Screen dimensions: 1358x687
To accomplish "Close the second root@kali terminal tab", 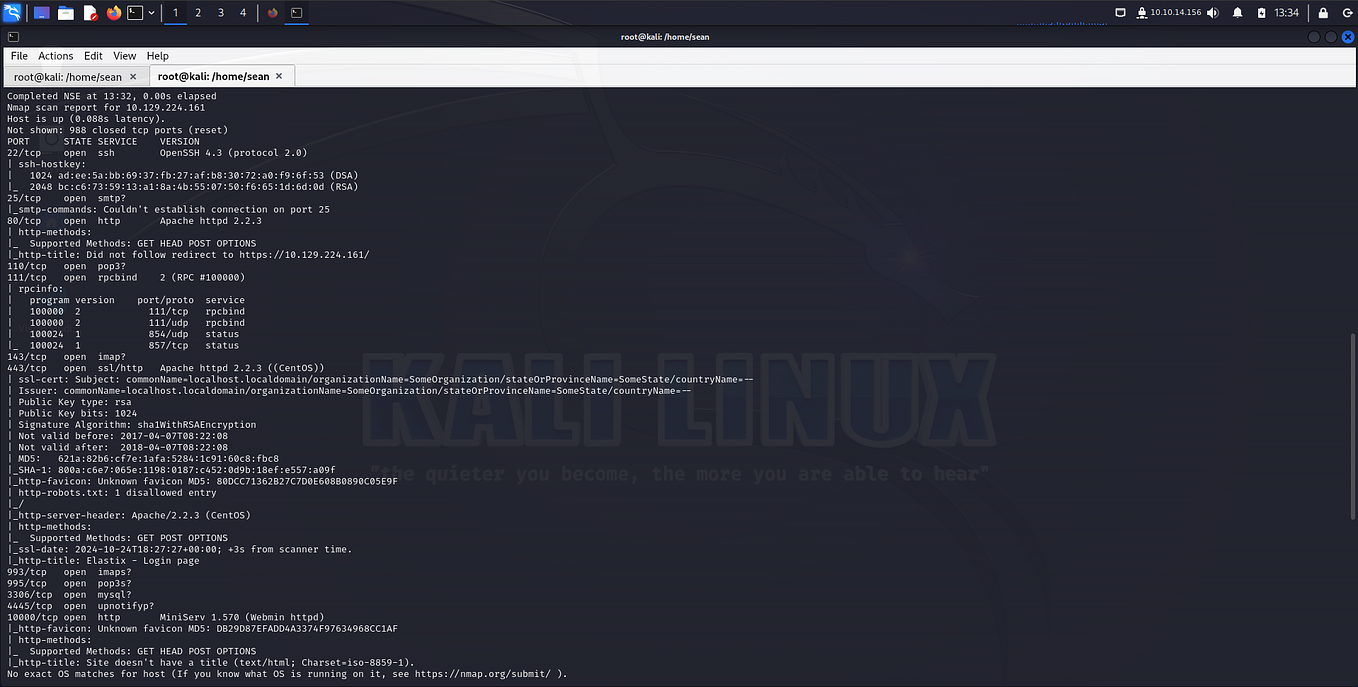I will click(x=279, y=75).
